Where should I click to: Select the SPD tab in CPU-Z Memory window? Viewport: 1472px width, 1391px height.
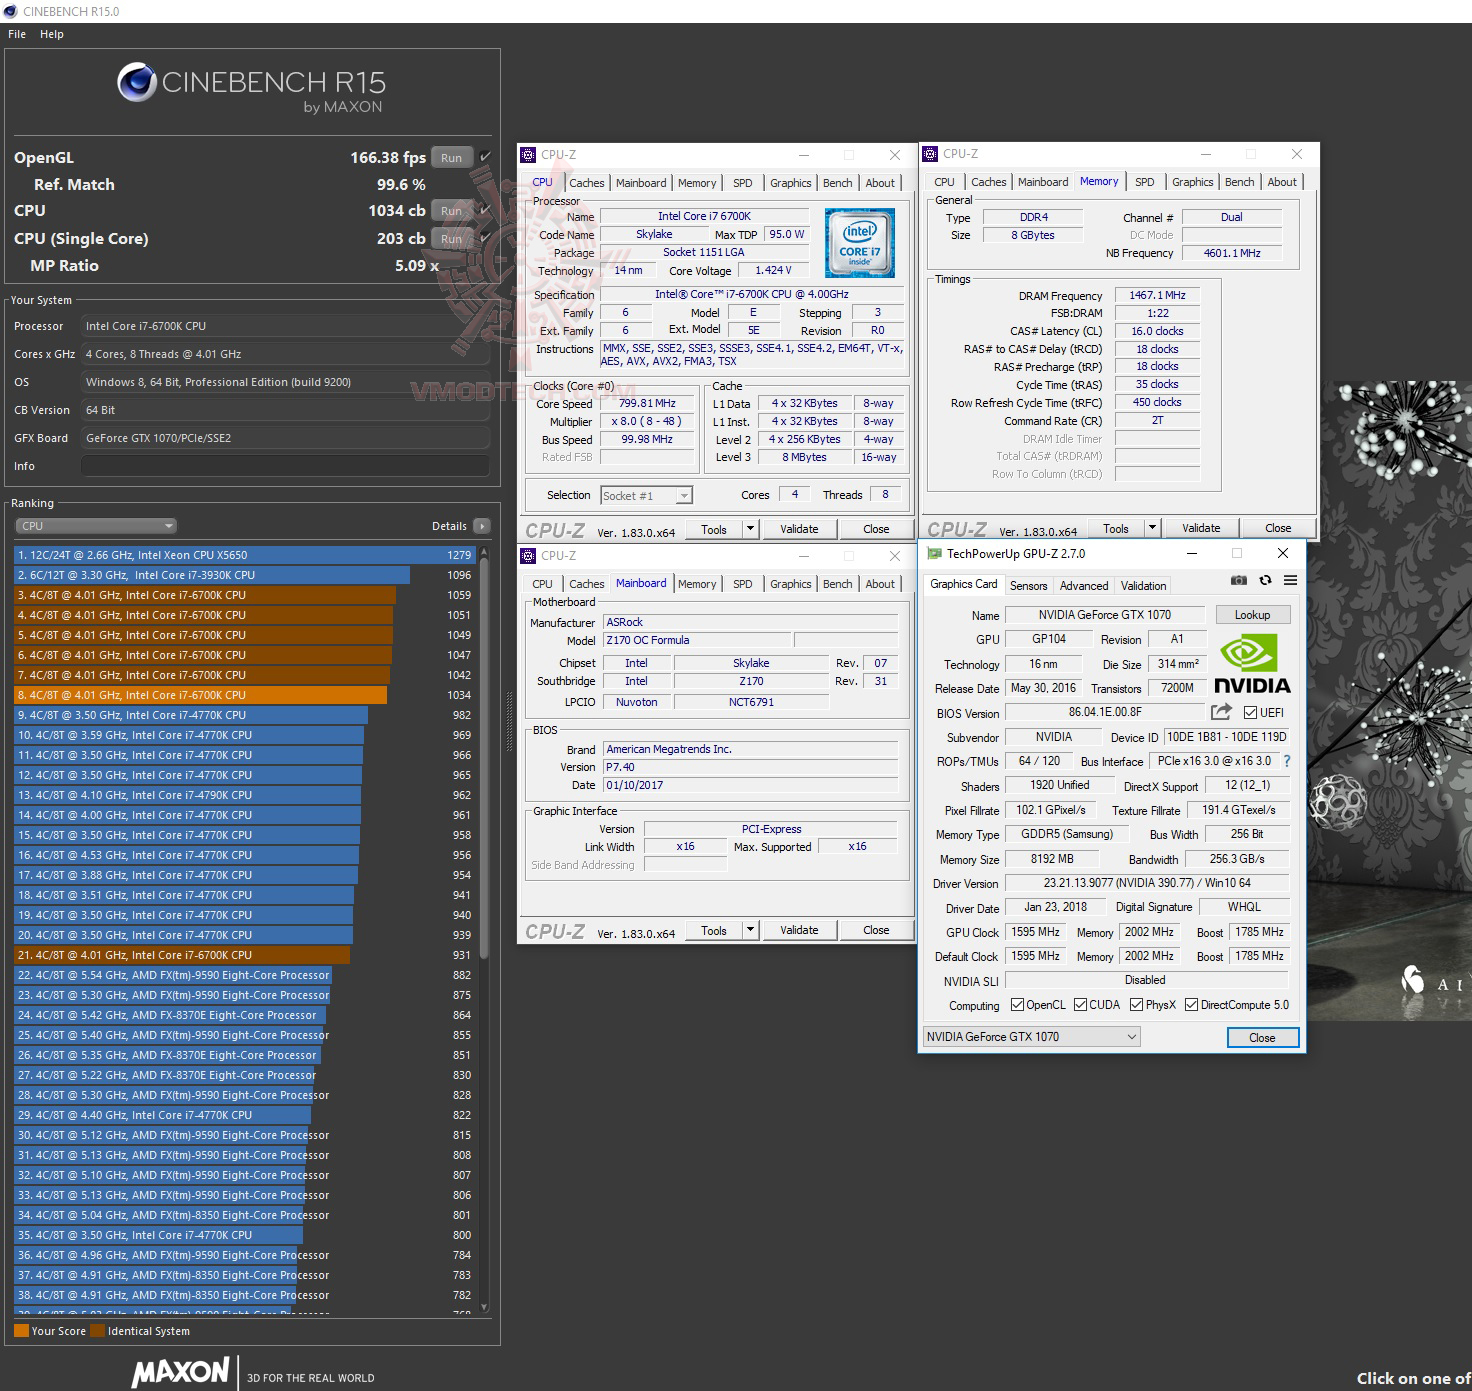[1145, 182]
